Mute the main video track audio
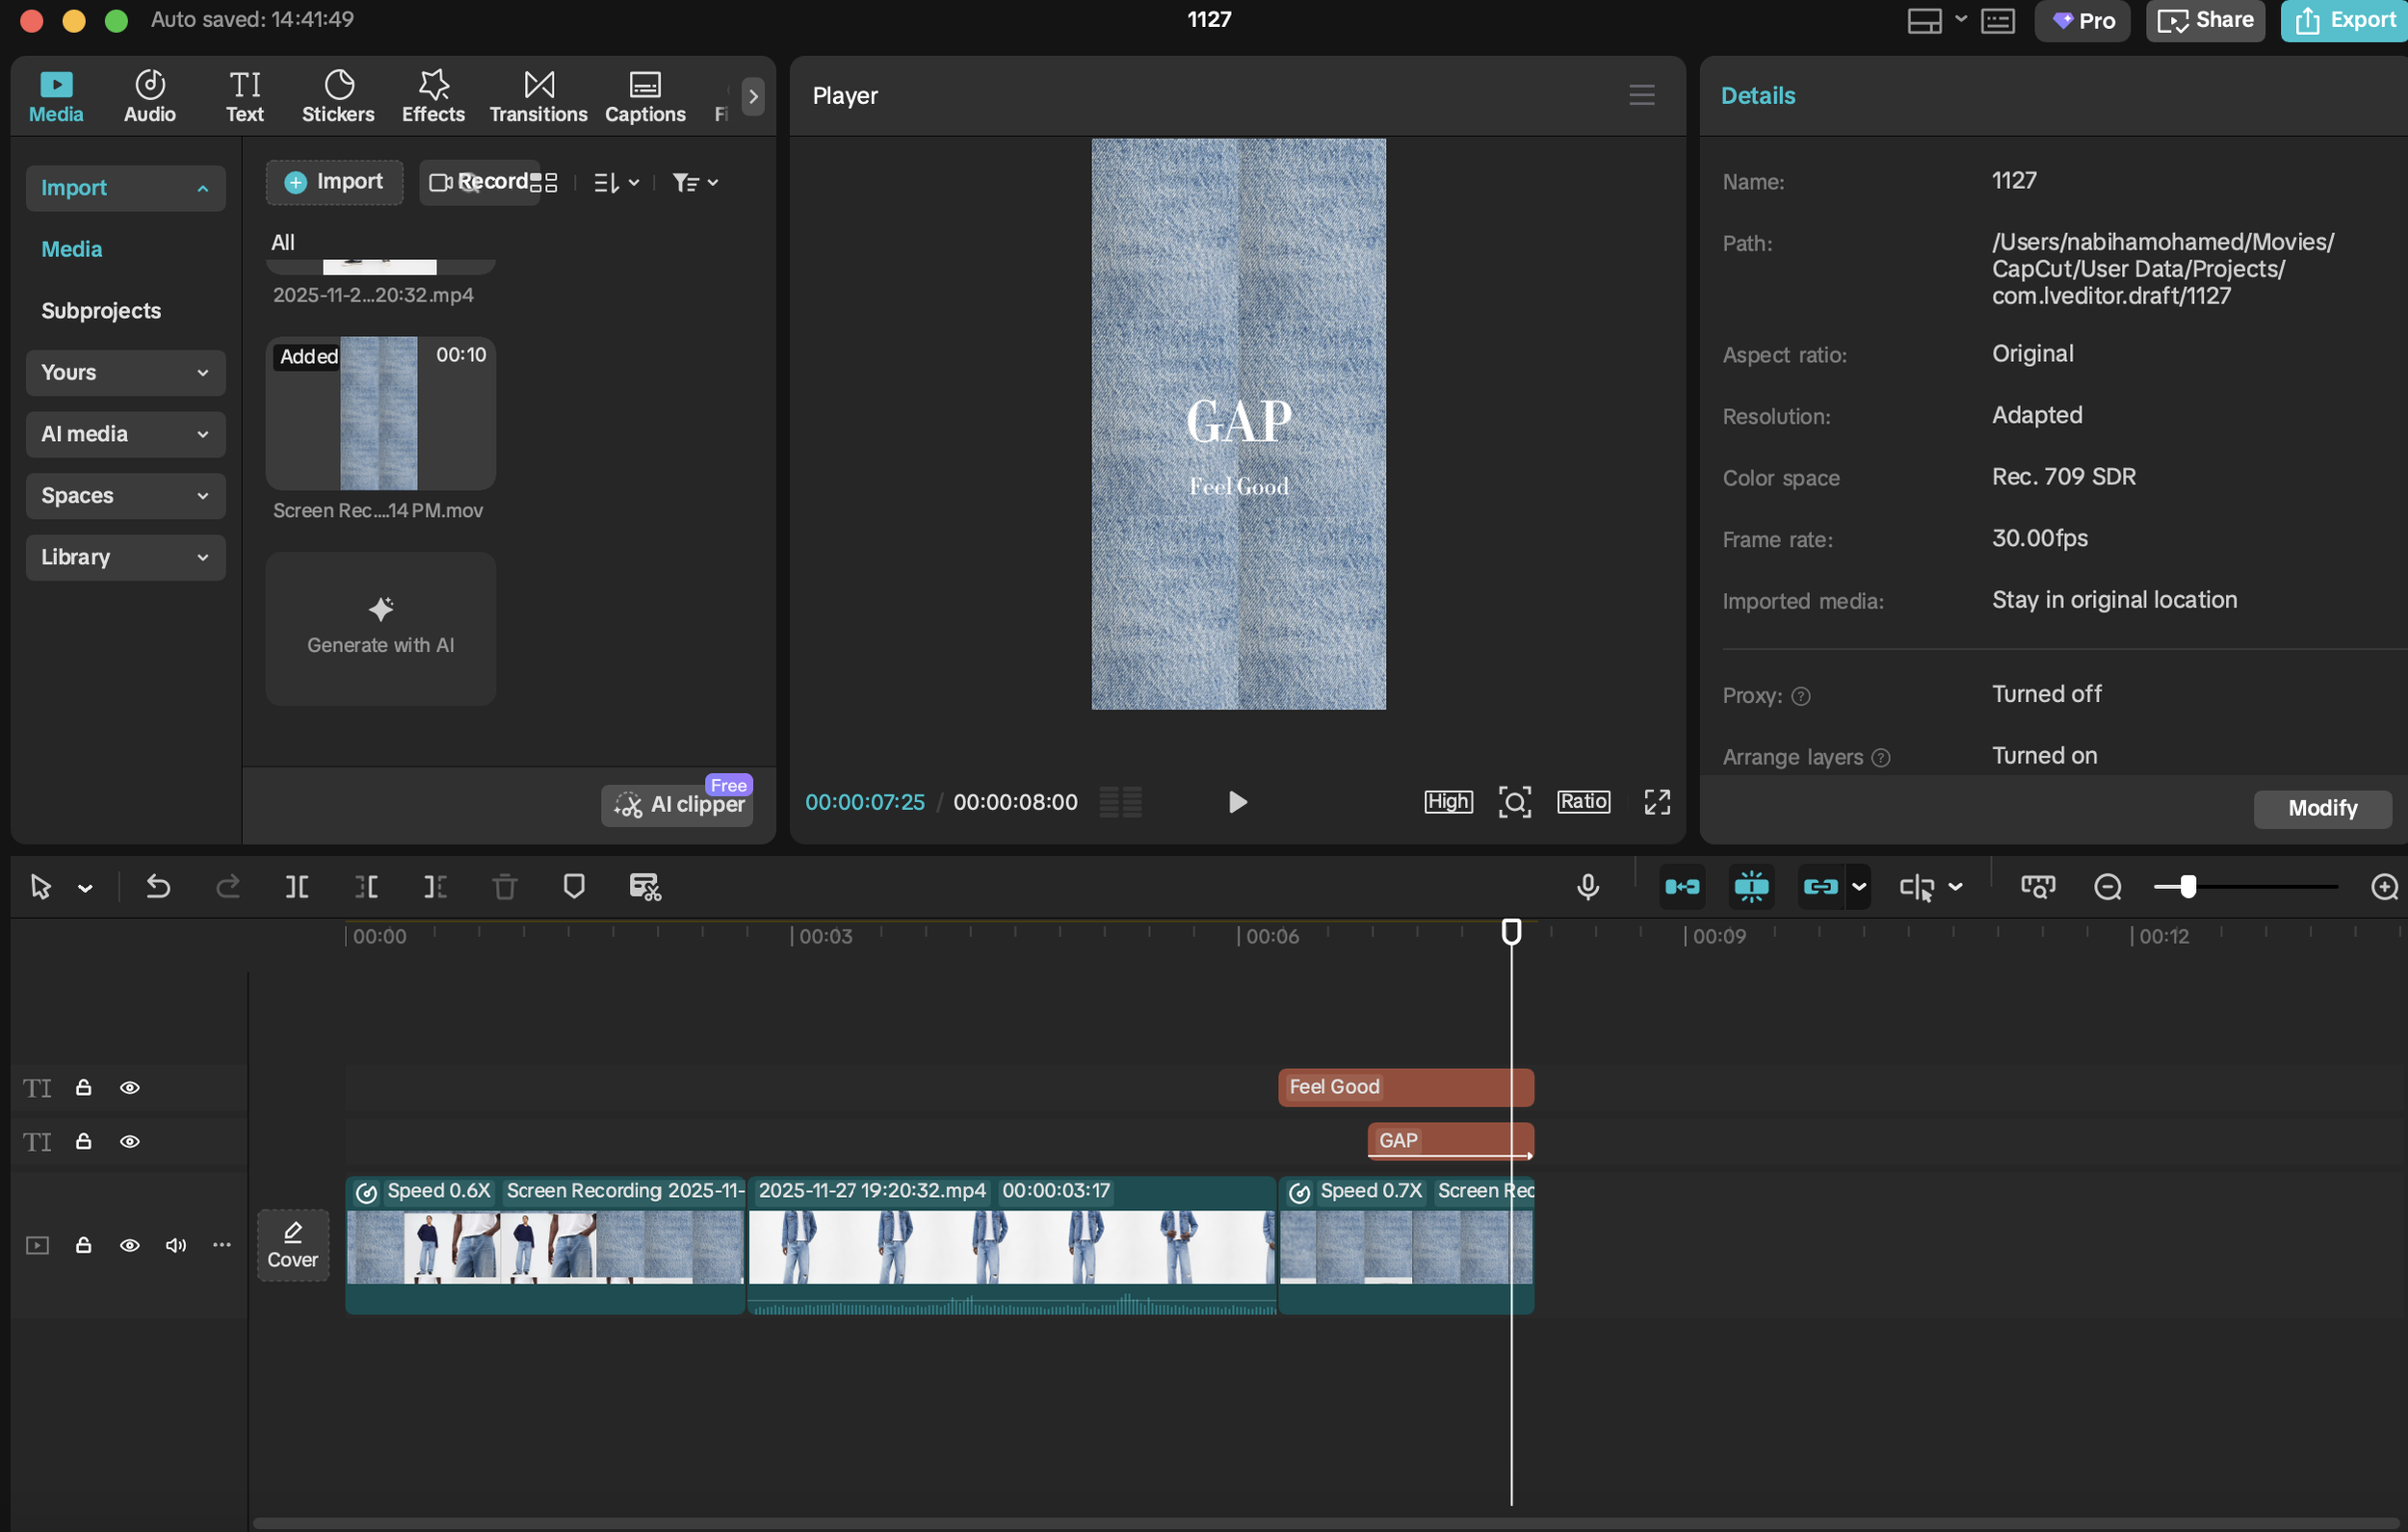 [x=176, y=1246]
